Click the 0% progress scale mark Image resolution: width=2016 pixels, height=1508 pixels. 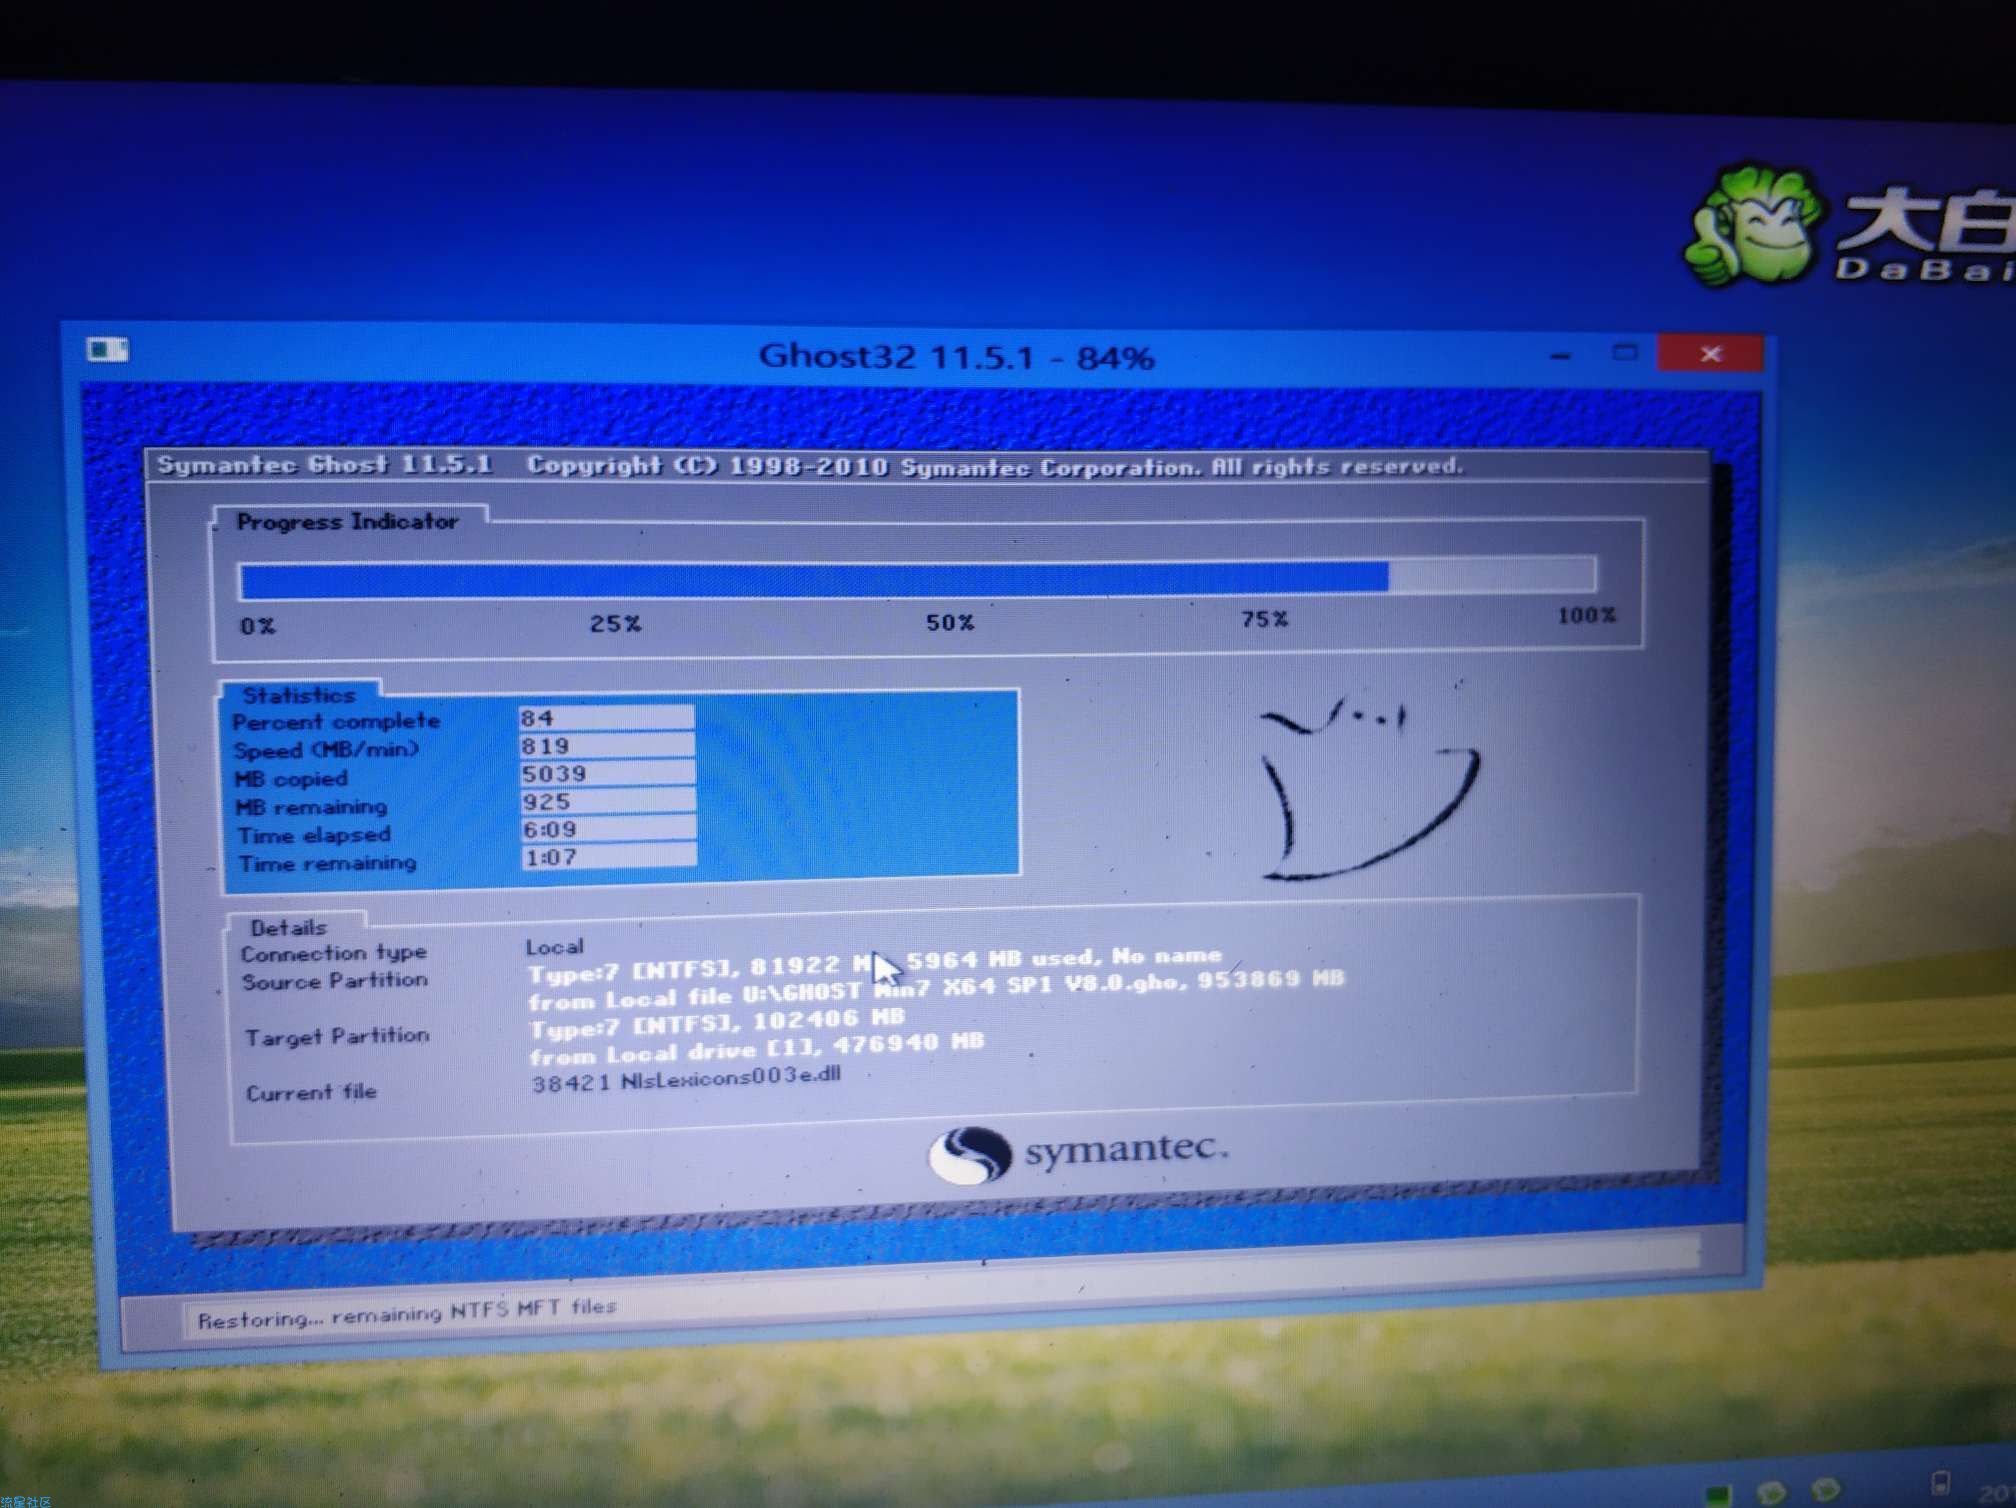point(257,626)
